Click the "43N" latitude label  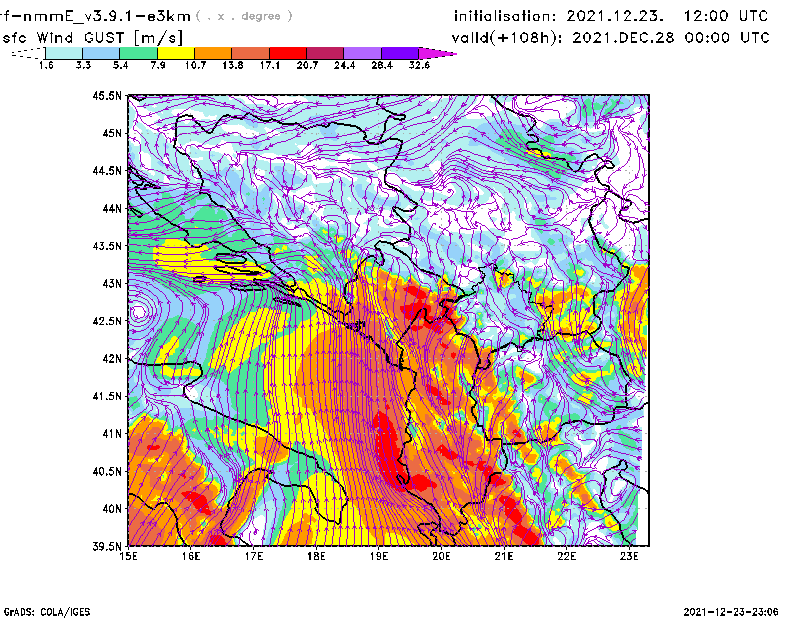112,283
